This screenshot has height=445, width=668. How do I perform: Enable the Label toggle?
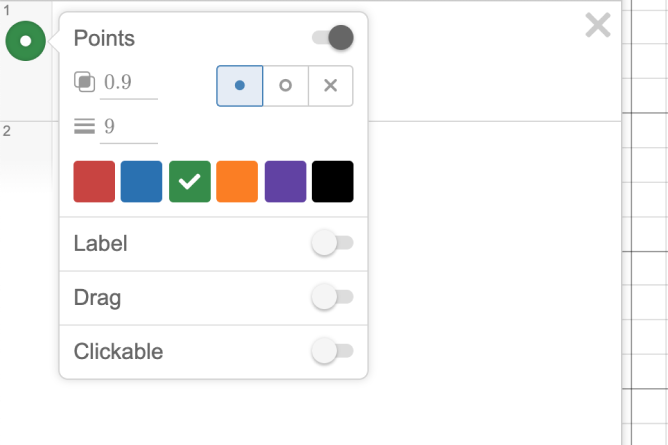(333, 243)
